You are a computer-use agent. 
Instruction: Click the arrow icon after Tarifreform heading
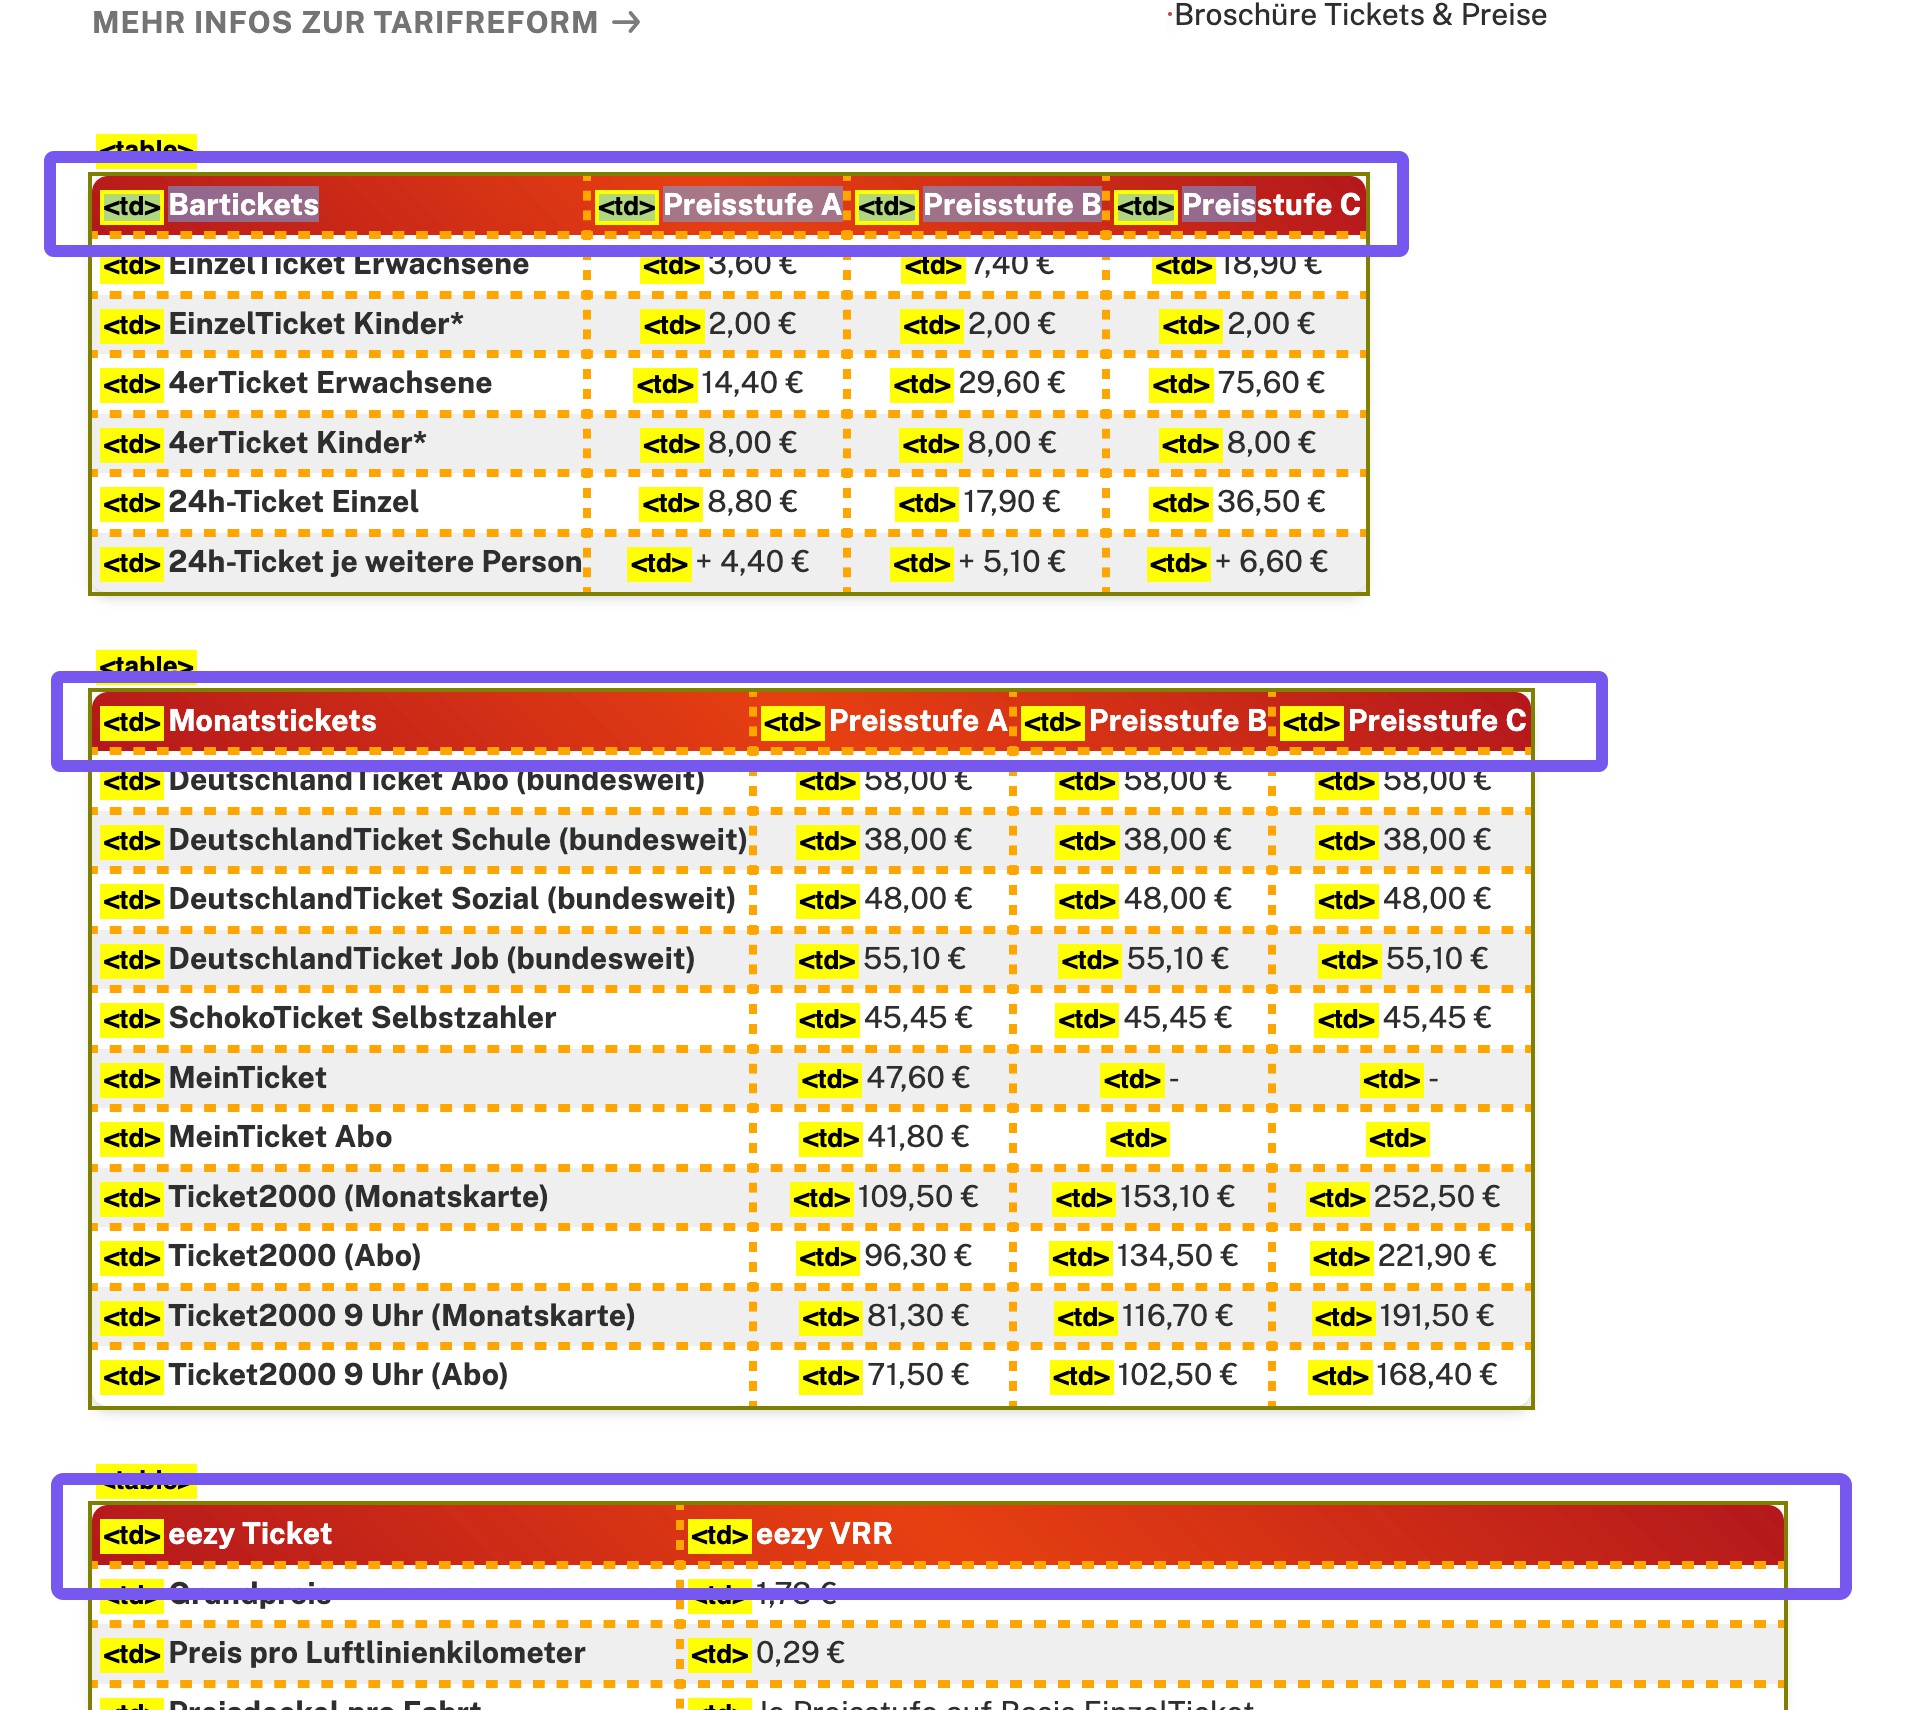coord(627,22)
